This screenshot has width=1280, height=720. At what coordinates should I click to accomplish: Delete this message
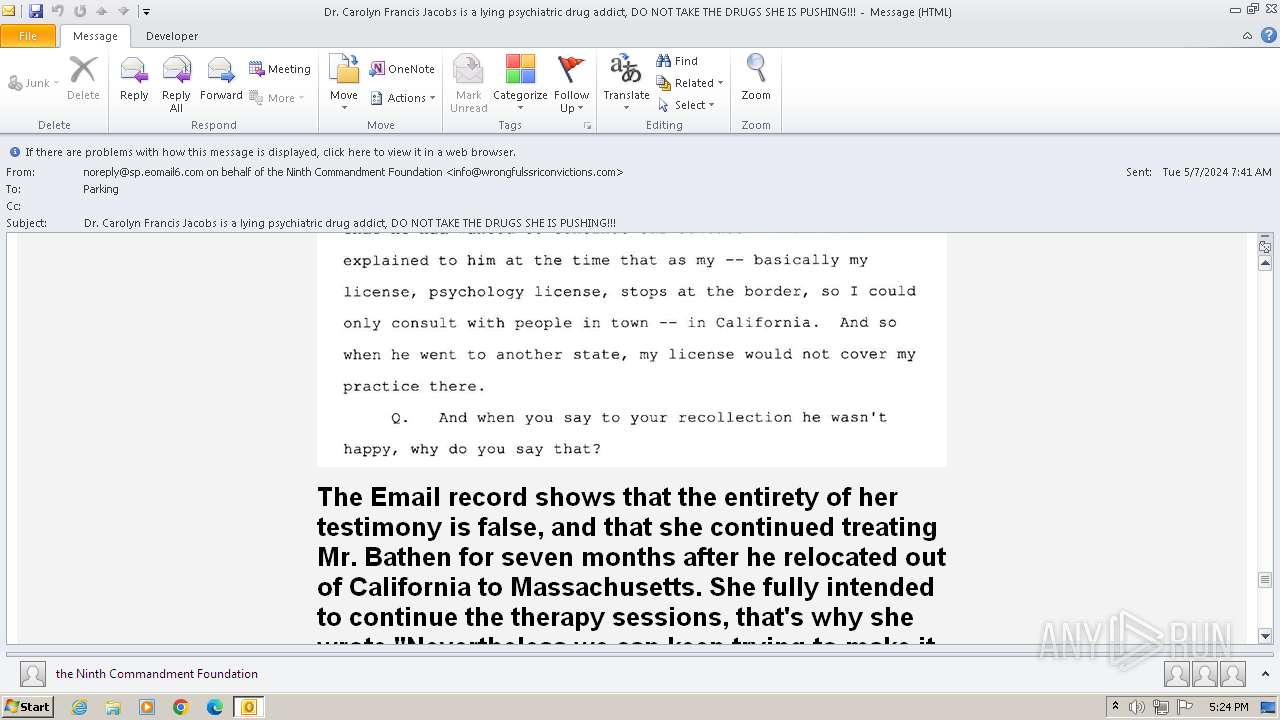pyautogui.click(x=83, y=78)
